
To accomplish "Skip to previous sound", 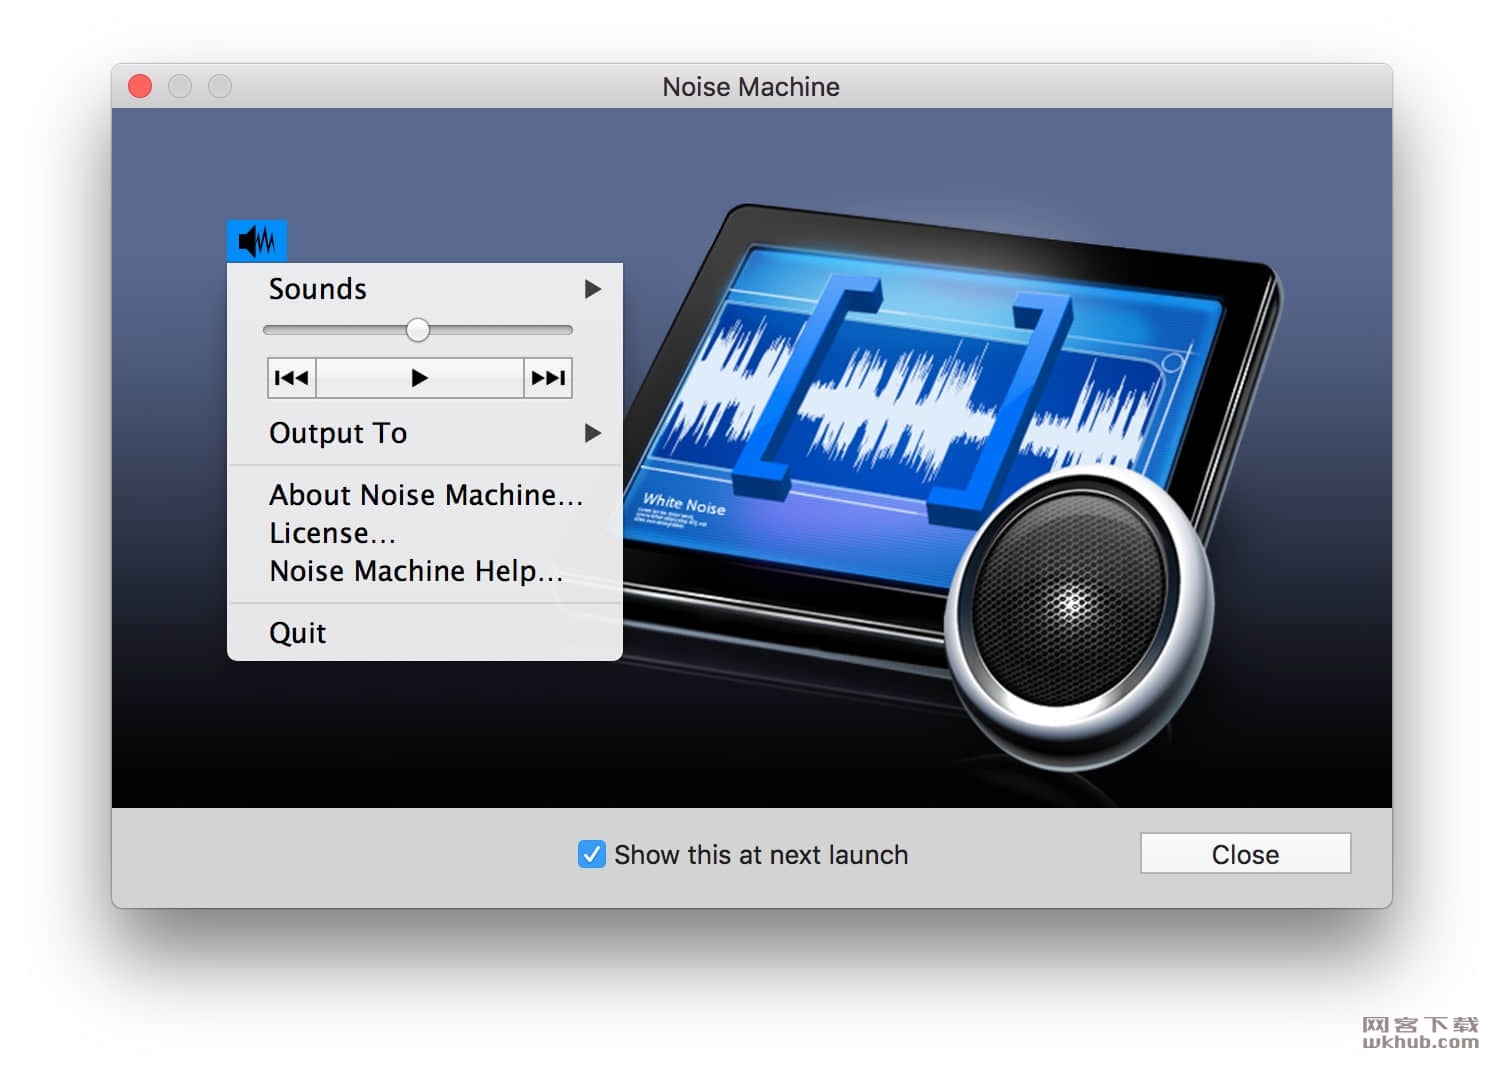I will [292, 378].
